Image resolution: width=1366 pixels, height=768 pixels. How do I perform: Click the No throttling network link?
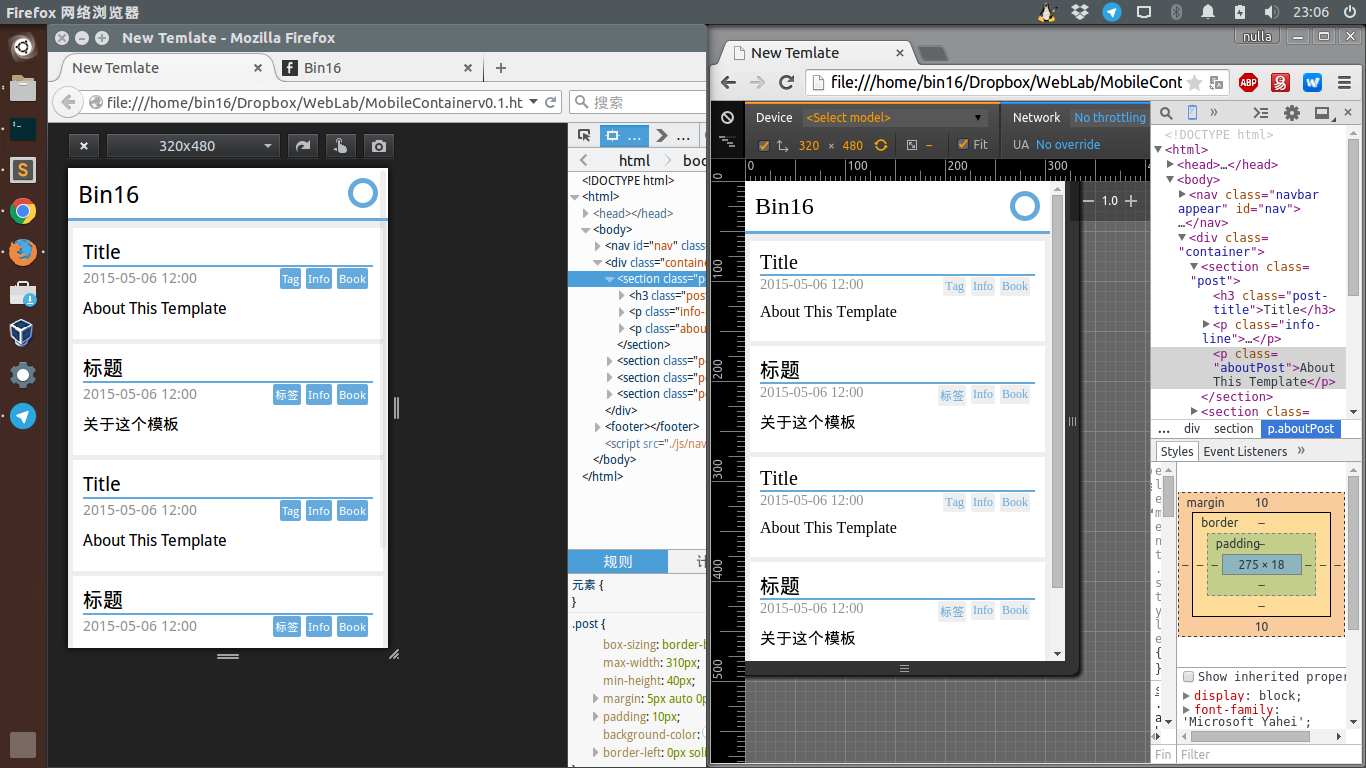[x=1110, y=117]
